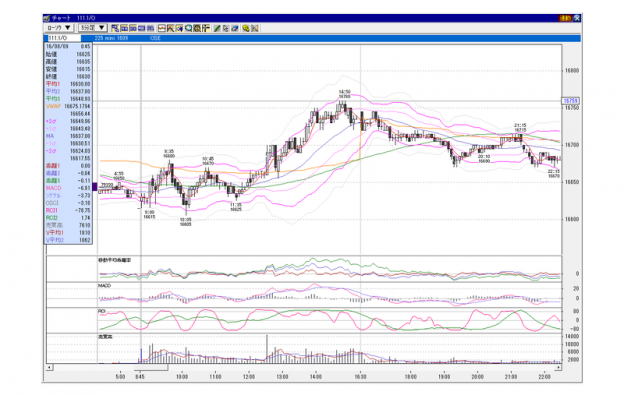Select the green pencil drawing tool
This screenshot has height=395, width=624.
(217, 28)
